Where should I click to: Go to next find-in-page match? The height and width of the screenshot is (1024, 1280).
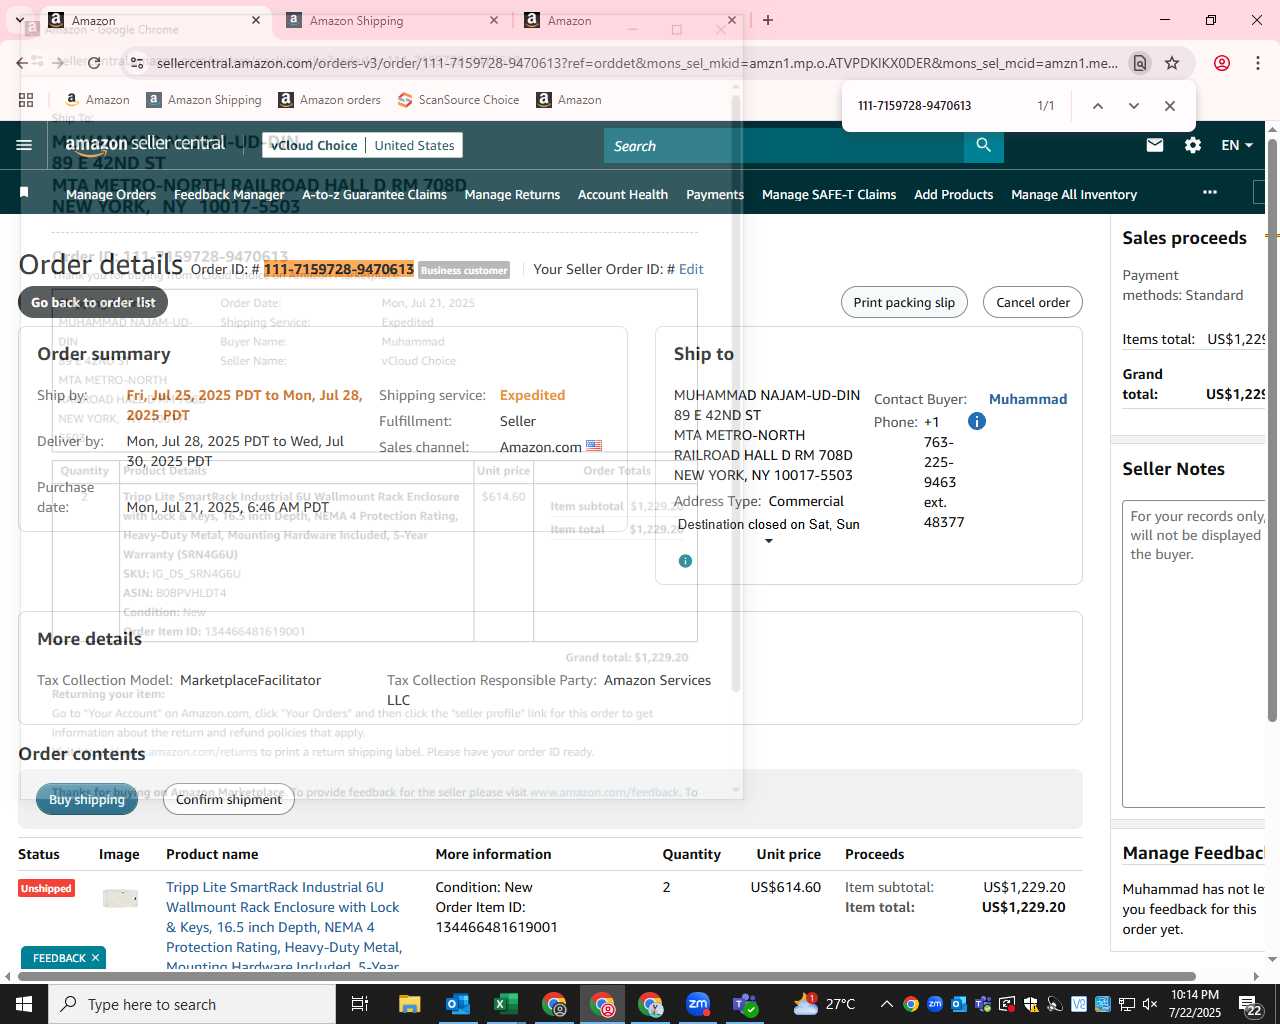(x=1133, y=106)
